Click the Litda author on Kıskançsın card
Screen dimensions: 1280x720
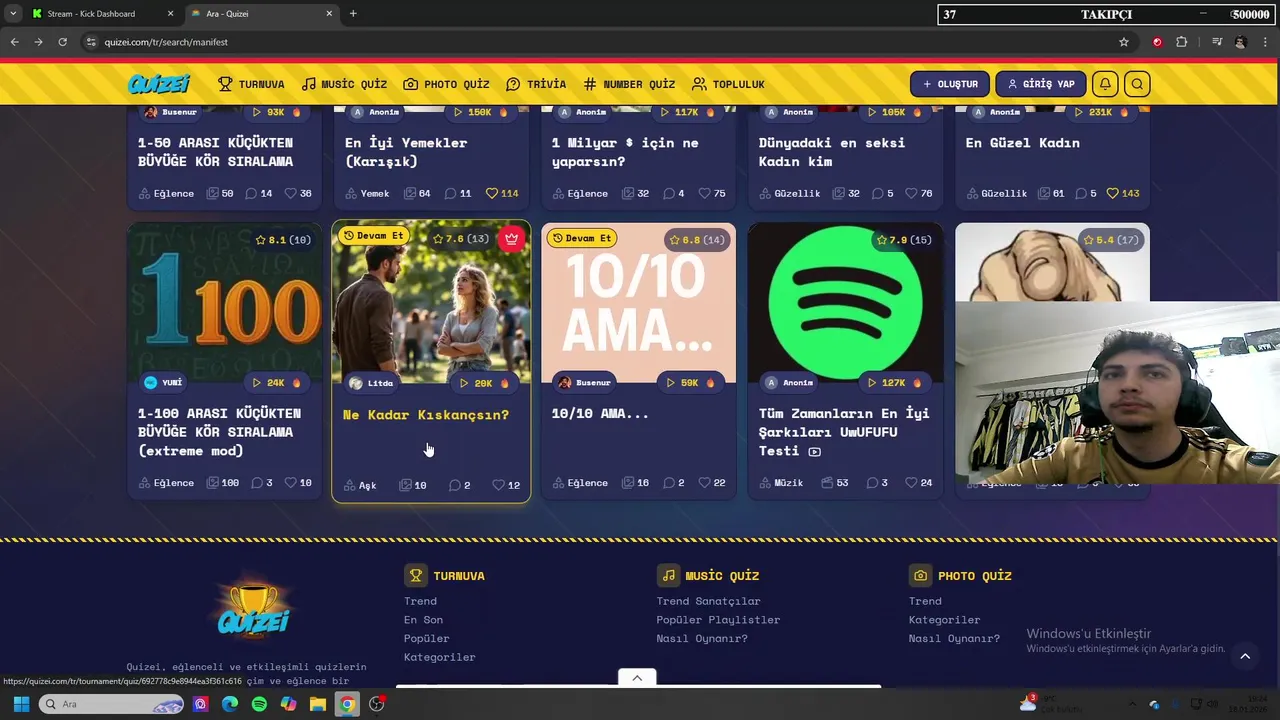tap(371, 383)
